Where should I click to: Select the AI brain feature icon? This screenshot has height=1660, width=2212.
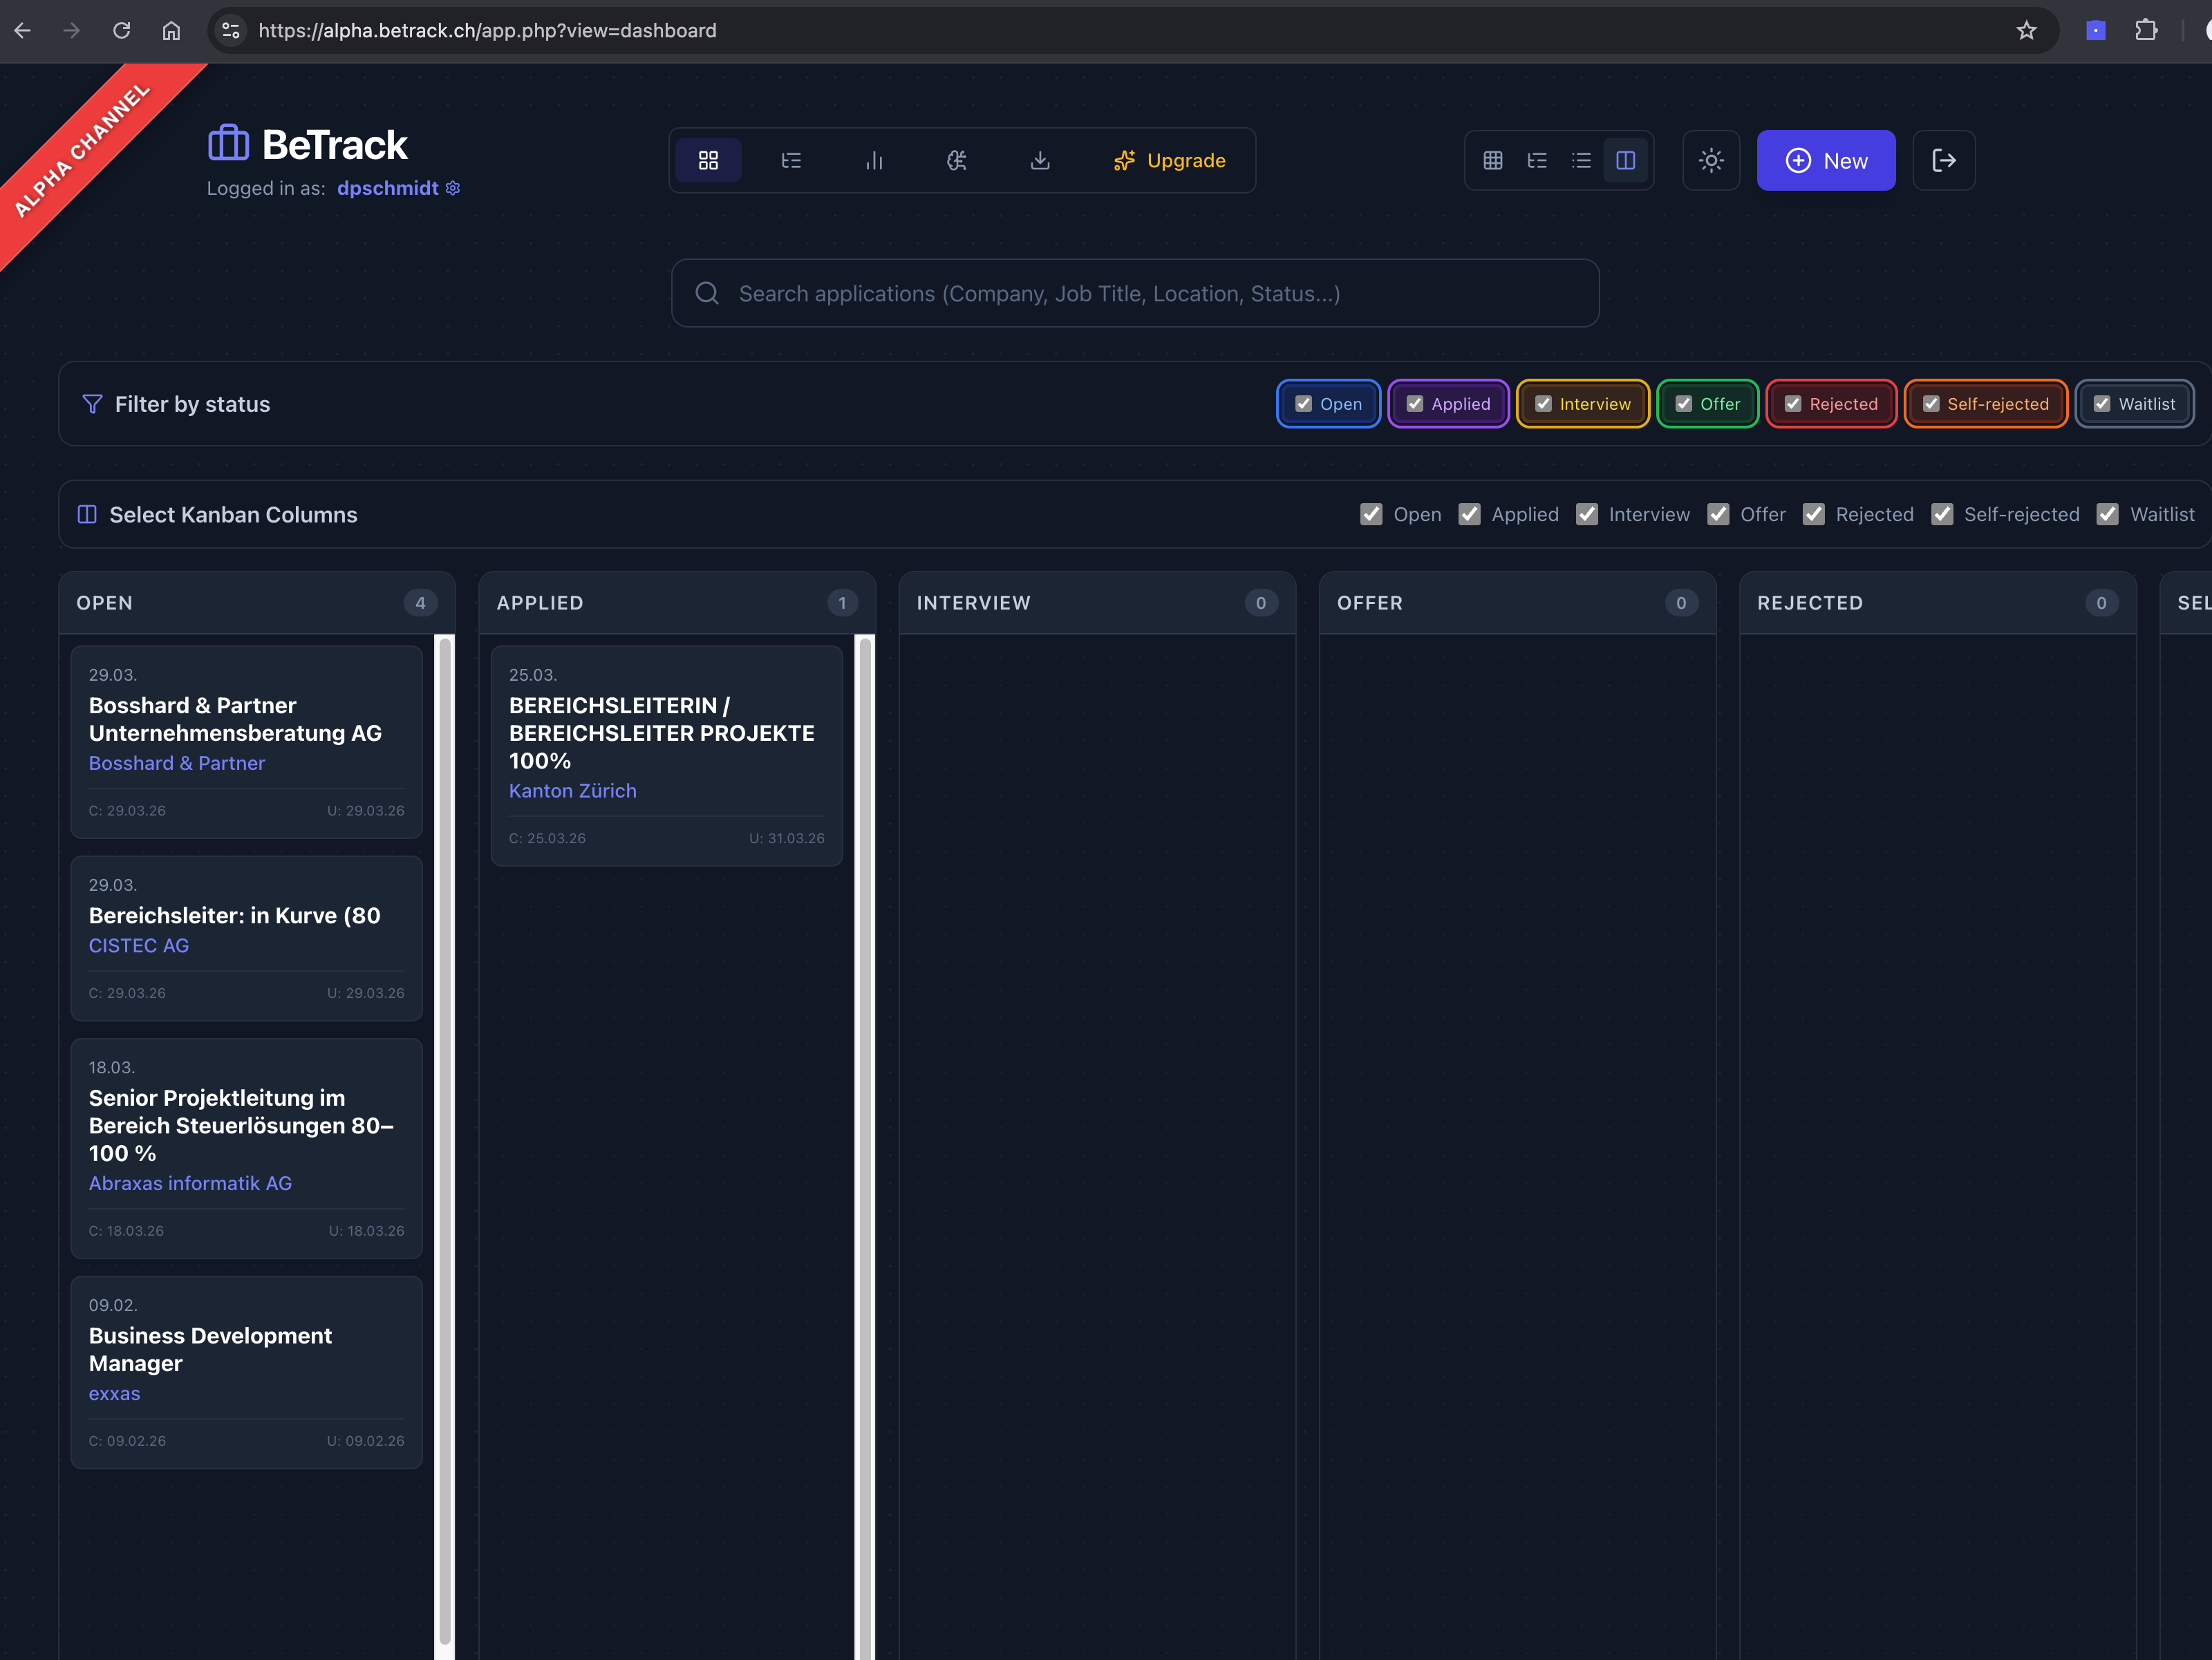pyautogui.click(x=956, y=160)
